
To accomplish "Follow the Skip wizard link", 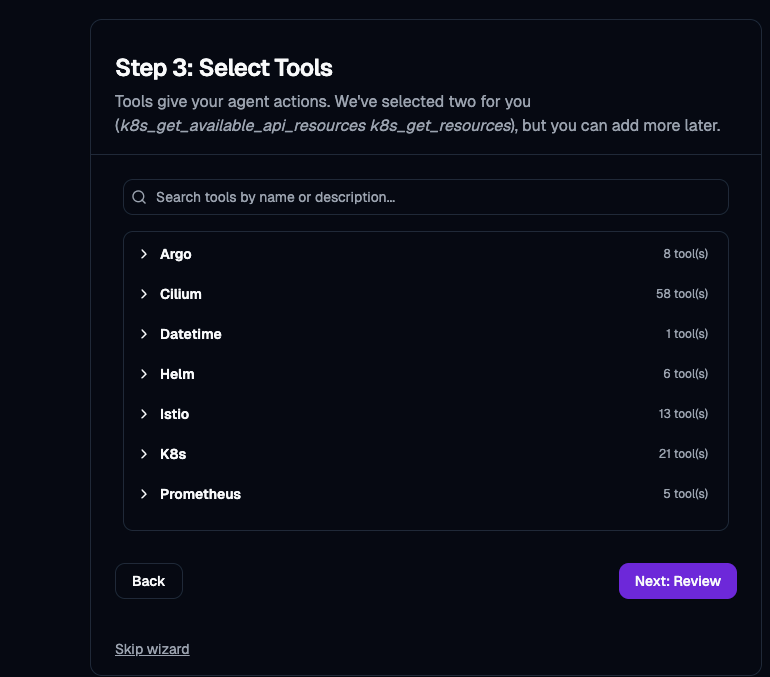I will [152, 649].
